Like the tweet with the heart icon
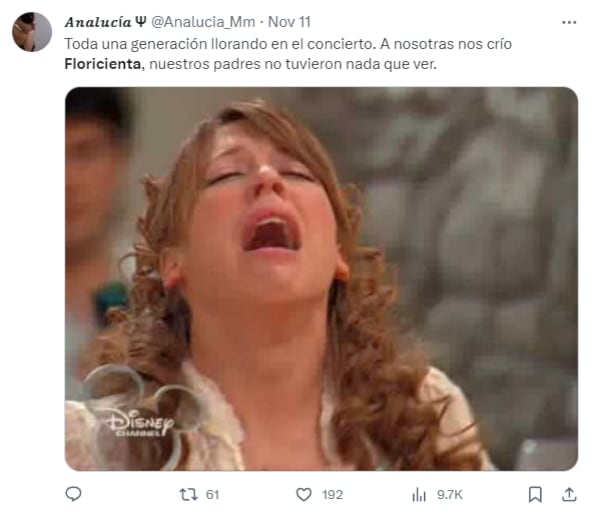Image resolution: width=592 pixels, height=515 pixels. click(x=304, y=495)
